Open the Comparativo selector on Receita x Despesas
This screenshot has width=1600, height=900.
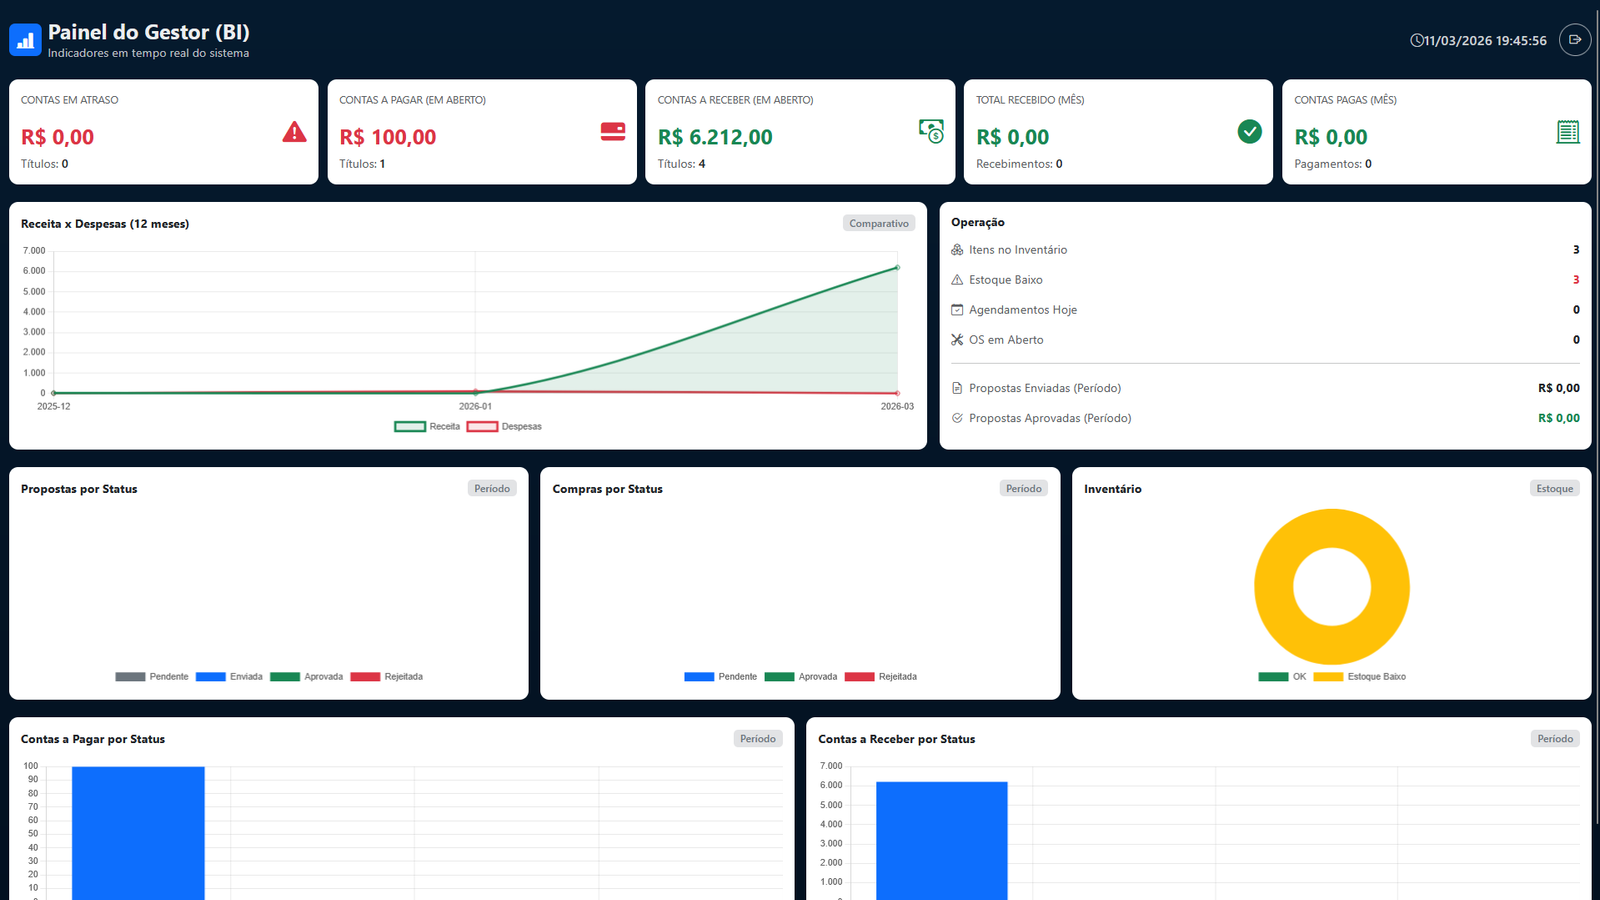coord(879,223)
